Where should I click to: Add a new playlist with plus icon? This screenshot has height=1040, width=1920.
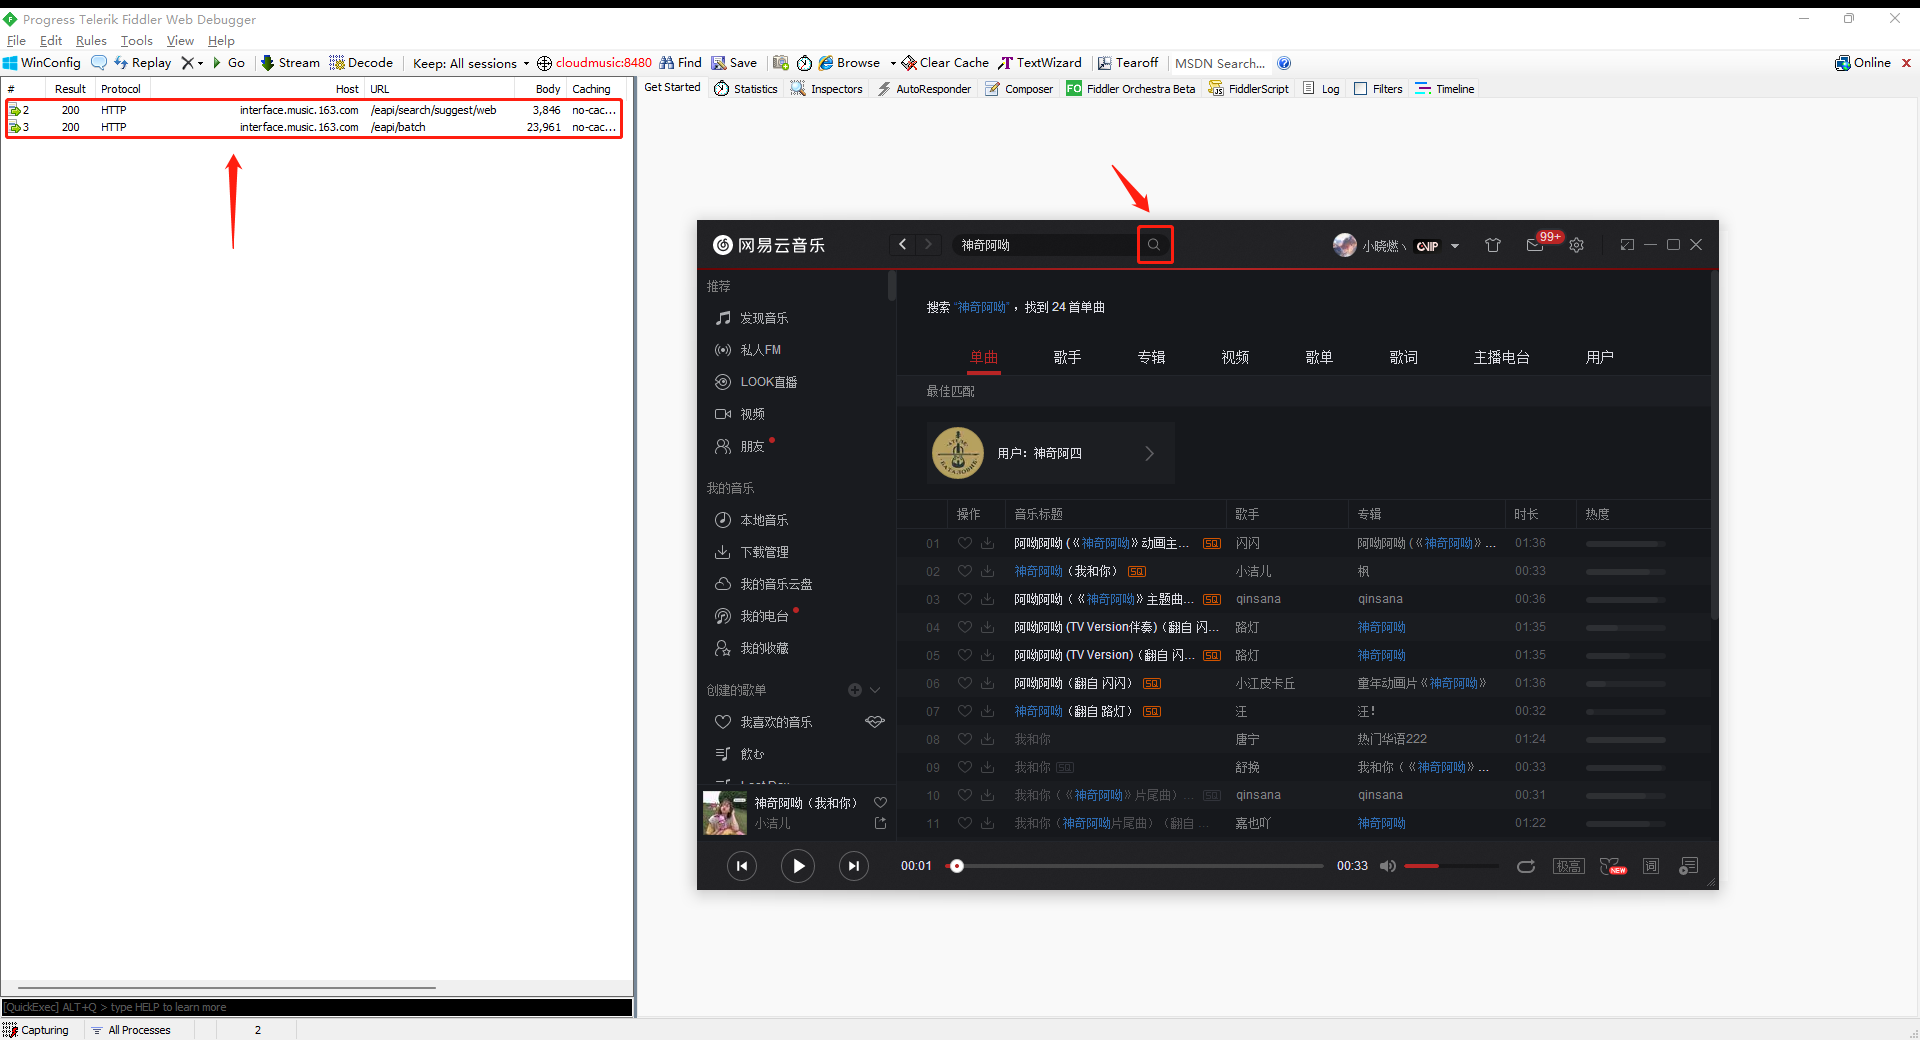coord(855,690)
